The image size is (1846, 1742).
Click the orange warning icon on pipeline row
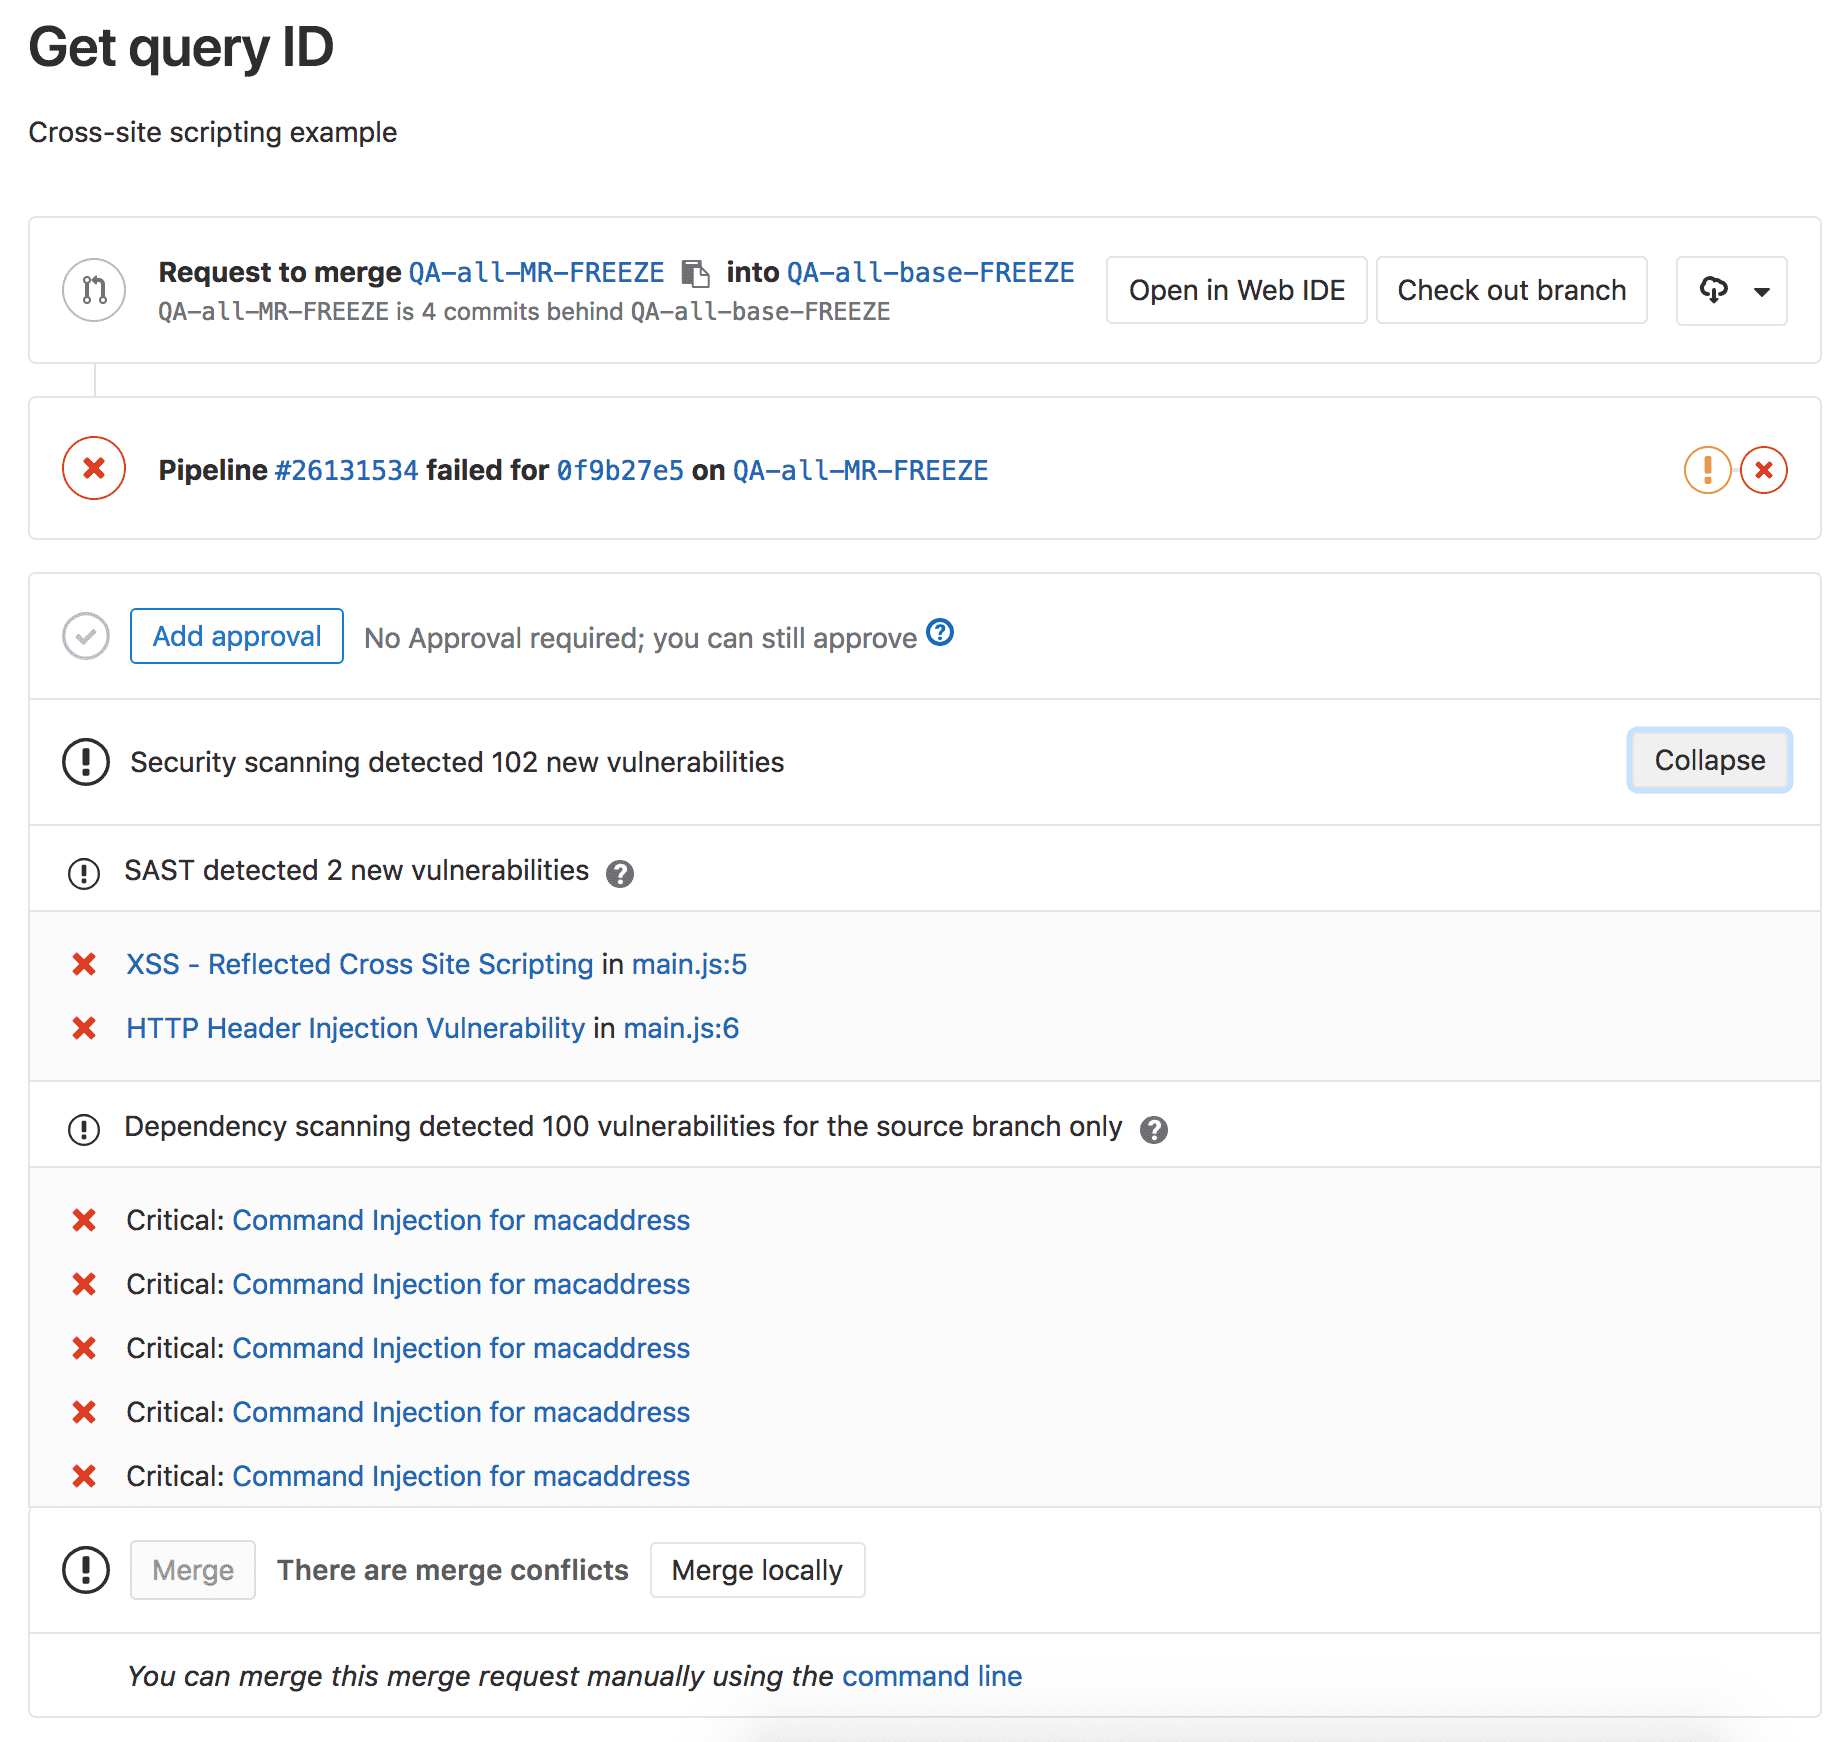[x=1707, y=469]
